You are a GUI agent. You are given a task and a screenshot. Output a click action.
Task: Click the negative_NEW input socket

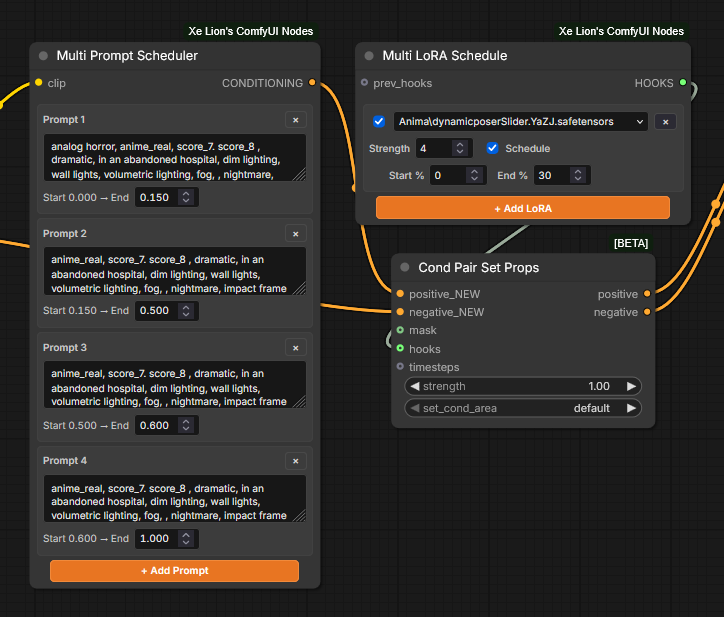click(x=400, y=312)
